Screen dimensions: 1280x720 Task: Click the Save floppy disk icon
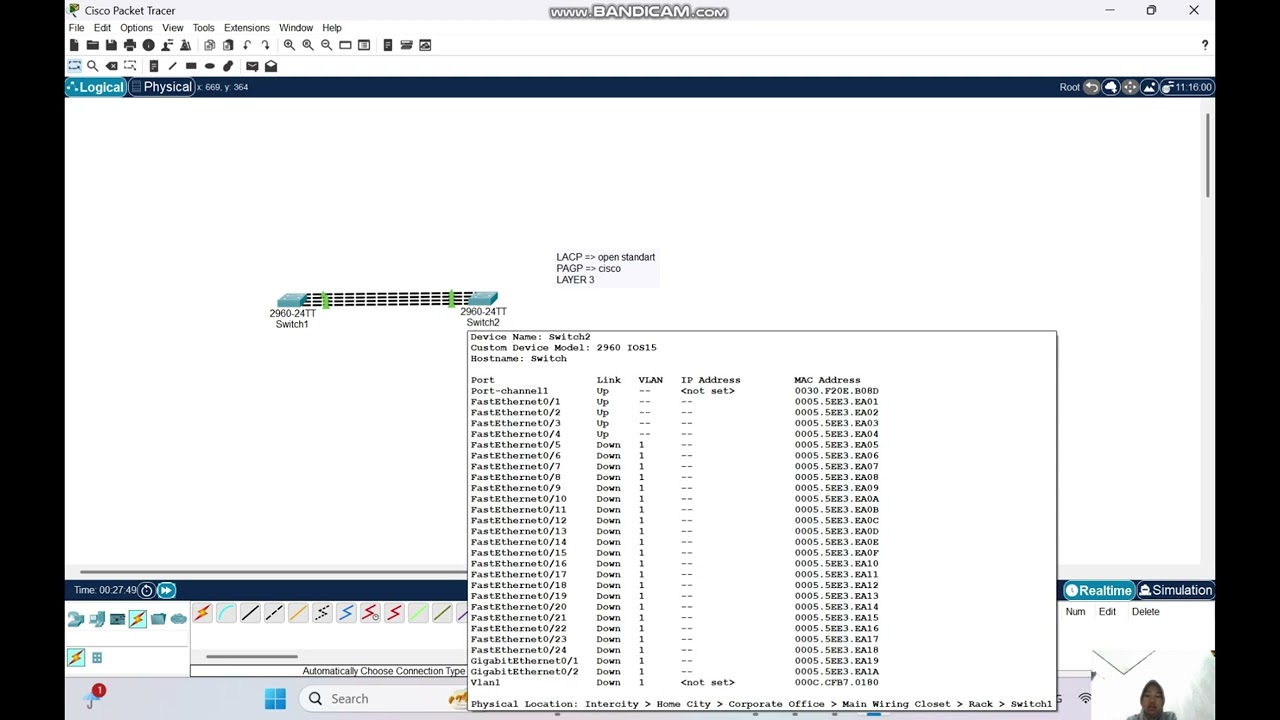[111, 45]
